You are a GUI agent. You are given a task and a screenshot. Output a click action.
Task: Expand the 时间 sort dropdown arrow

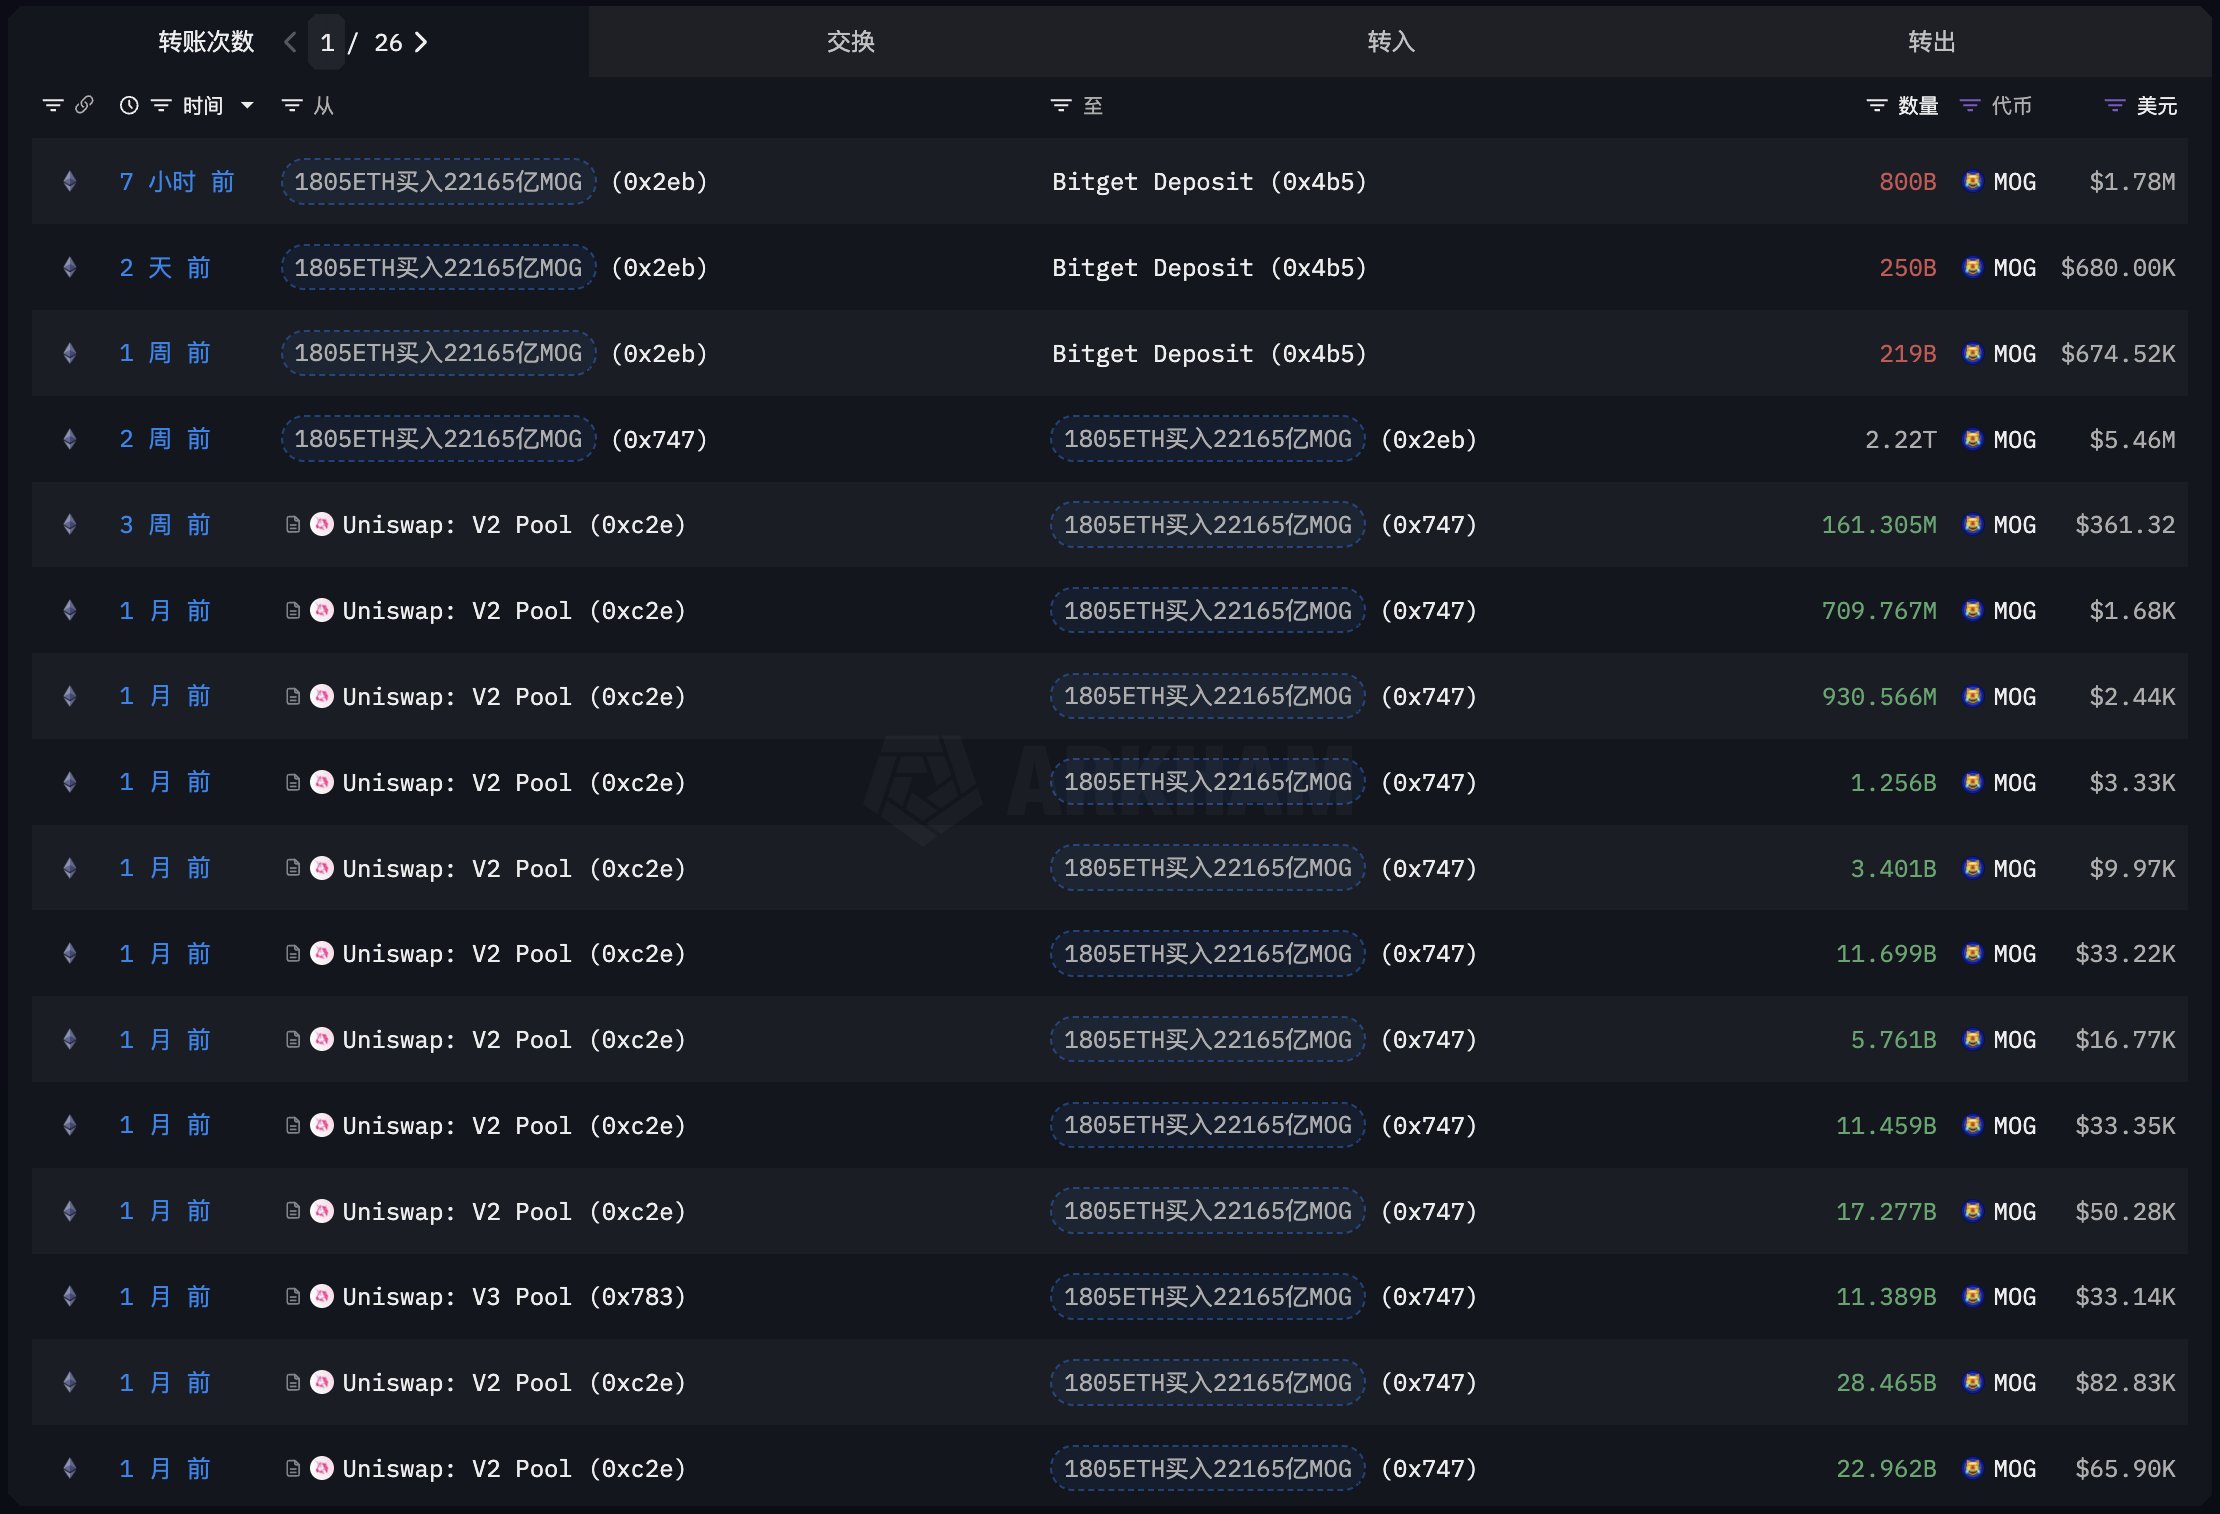point(247,105)
